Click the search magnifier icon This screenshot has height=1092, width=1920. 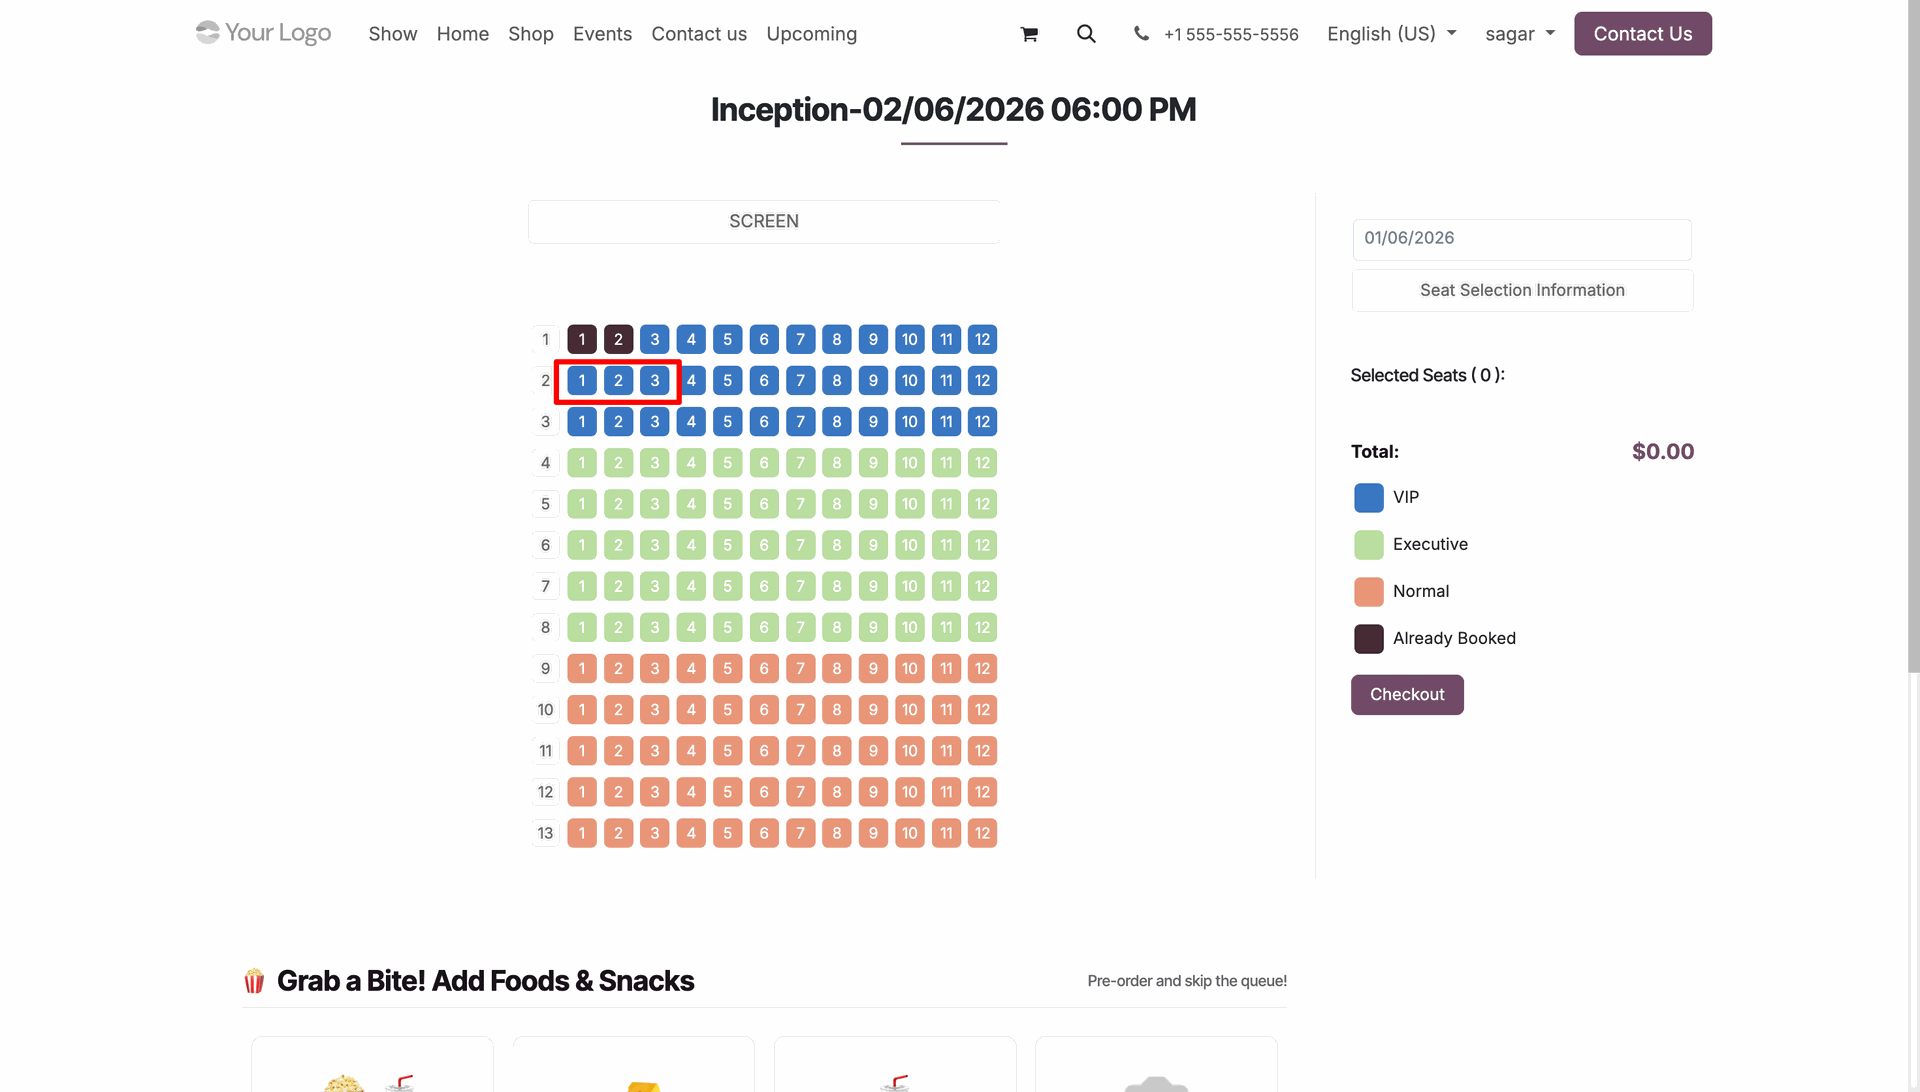[x=1086, y=34]
